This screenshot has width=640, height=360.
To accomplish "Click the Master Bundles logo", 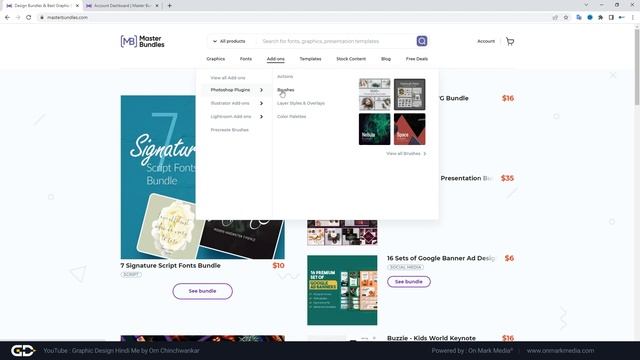I will click(142, 41).
